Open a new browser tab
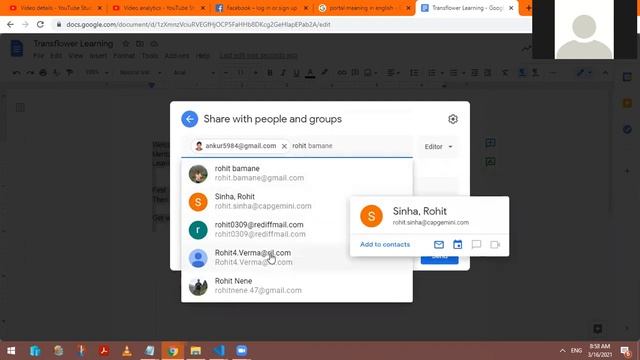Image resolution: width=640 pixels, height=360 pixels. pos(528,8)
